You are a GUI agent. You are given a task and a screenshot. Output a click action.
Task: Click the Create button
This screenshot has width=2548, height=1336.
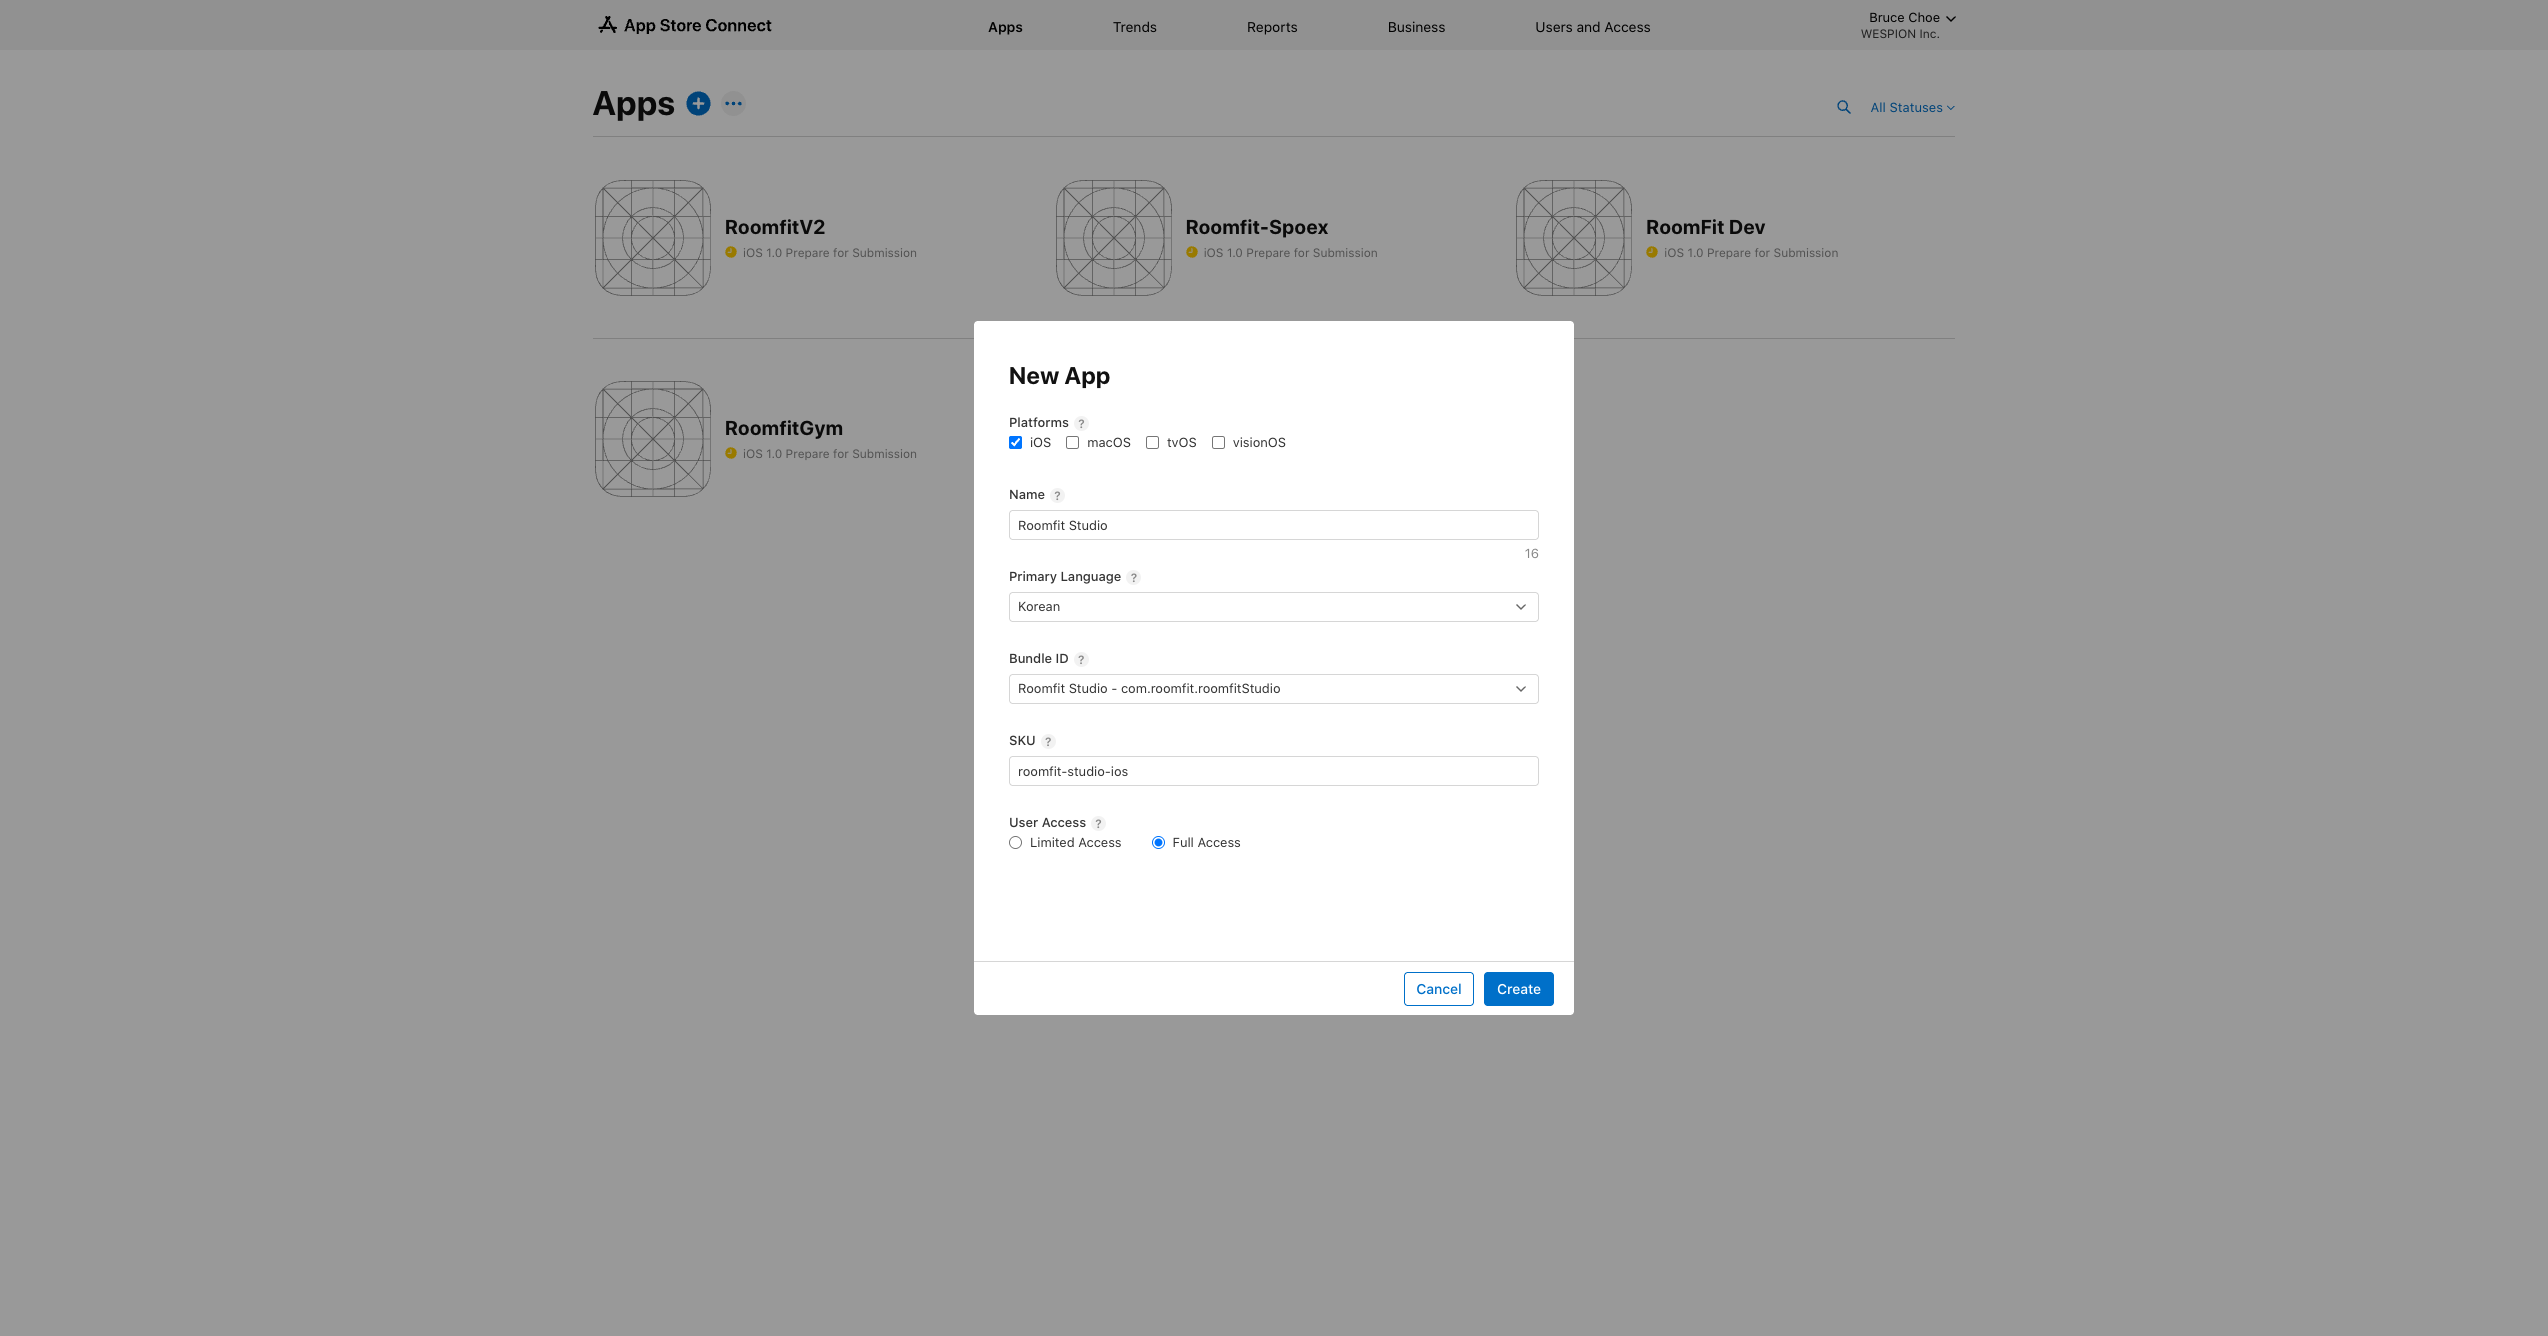[1517, 989]
